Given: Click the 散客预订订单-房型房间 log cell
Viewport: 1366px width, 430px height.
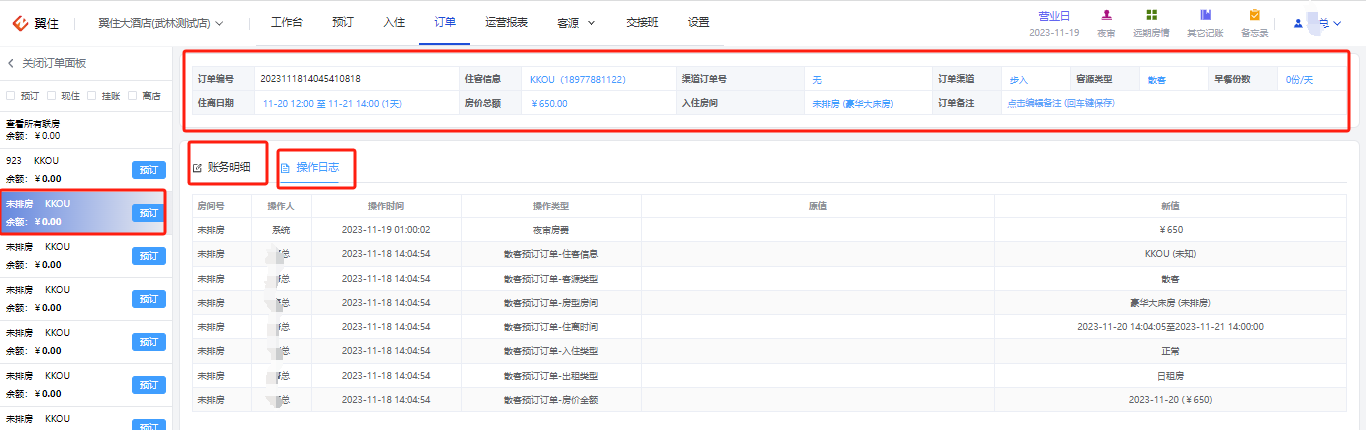Looking at the screenshot, I should [x=551, y=302].
